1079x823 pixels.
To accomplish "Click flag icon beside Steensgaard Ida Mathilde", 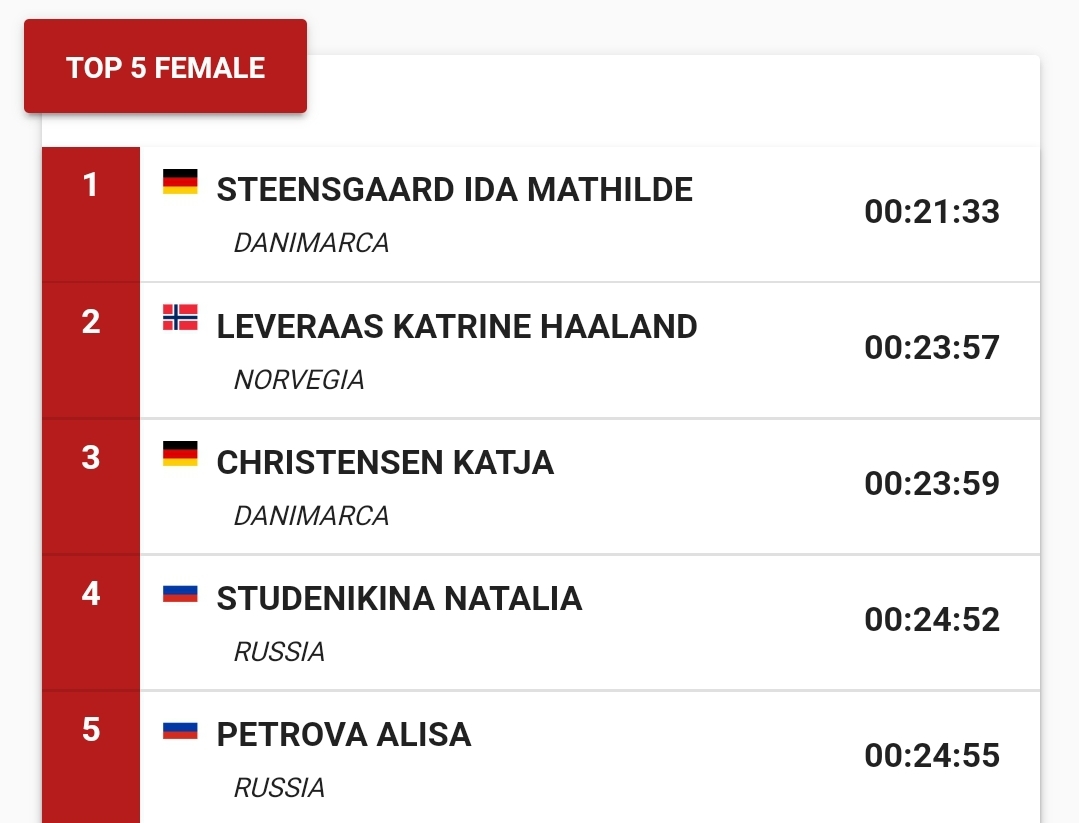I will [180, 182].
